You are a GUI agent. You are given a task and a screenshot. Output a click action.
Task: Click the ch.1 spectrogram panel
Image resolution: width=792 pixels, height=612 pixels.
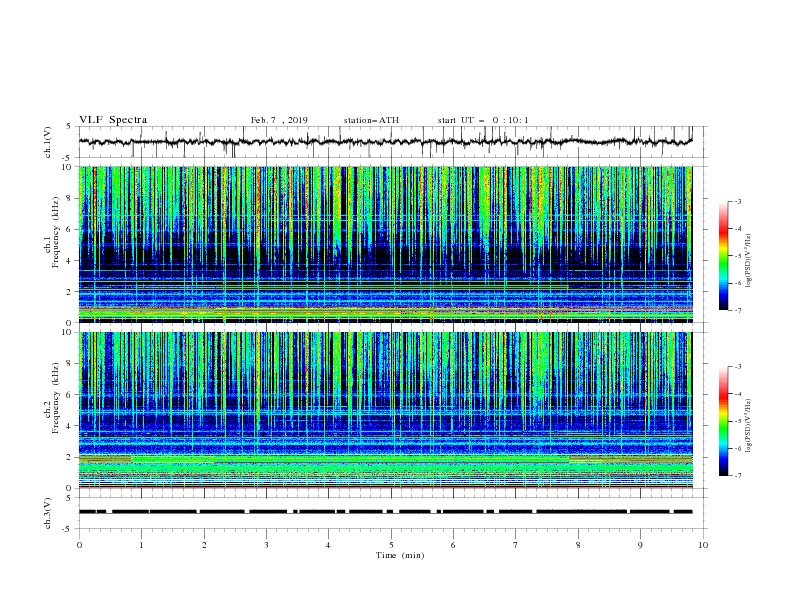(386, 244)
